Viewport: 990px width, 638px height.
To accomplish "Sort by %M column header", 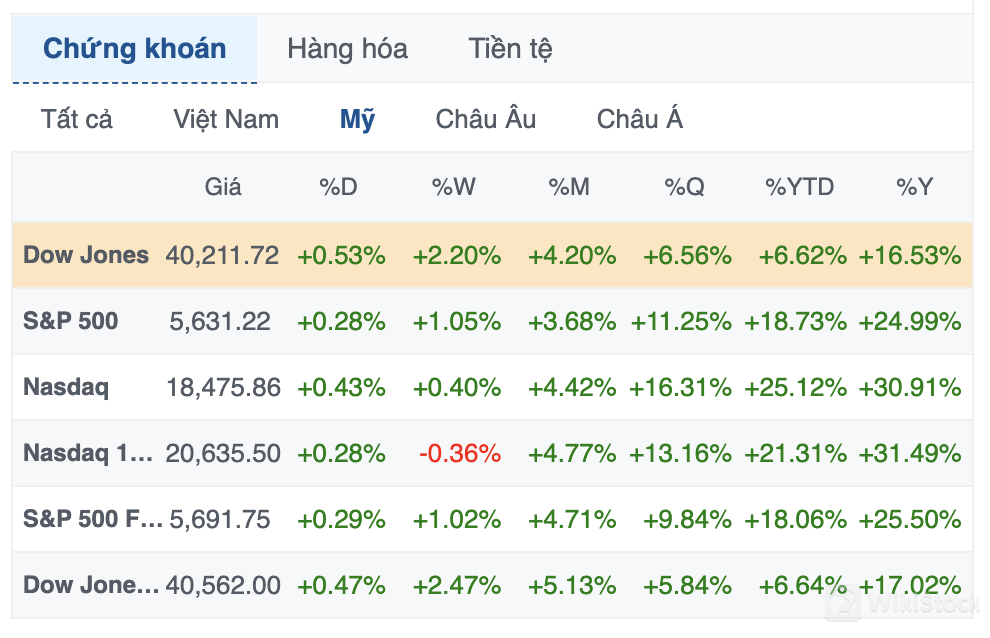I will point(569,187).
